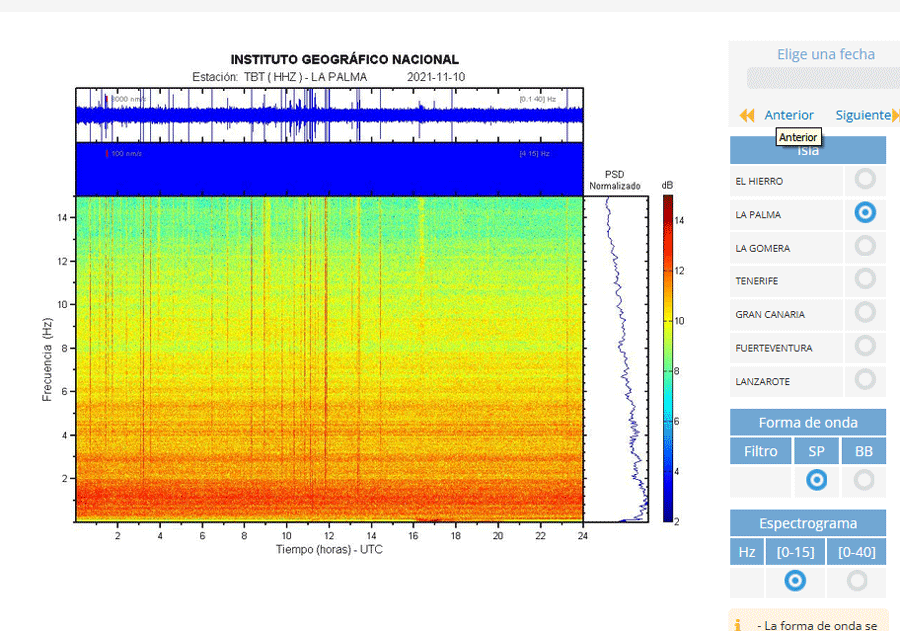The height and width of the screenshot is (631, 900).
Task: Pick LANZAROTE island radio button
Action: click(865, 379)
